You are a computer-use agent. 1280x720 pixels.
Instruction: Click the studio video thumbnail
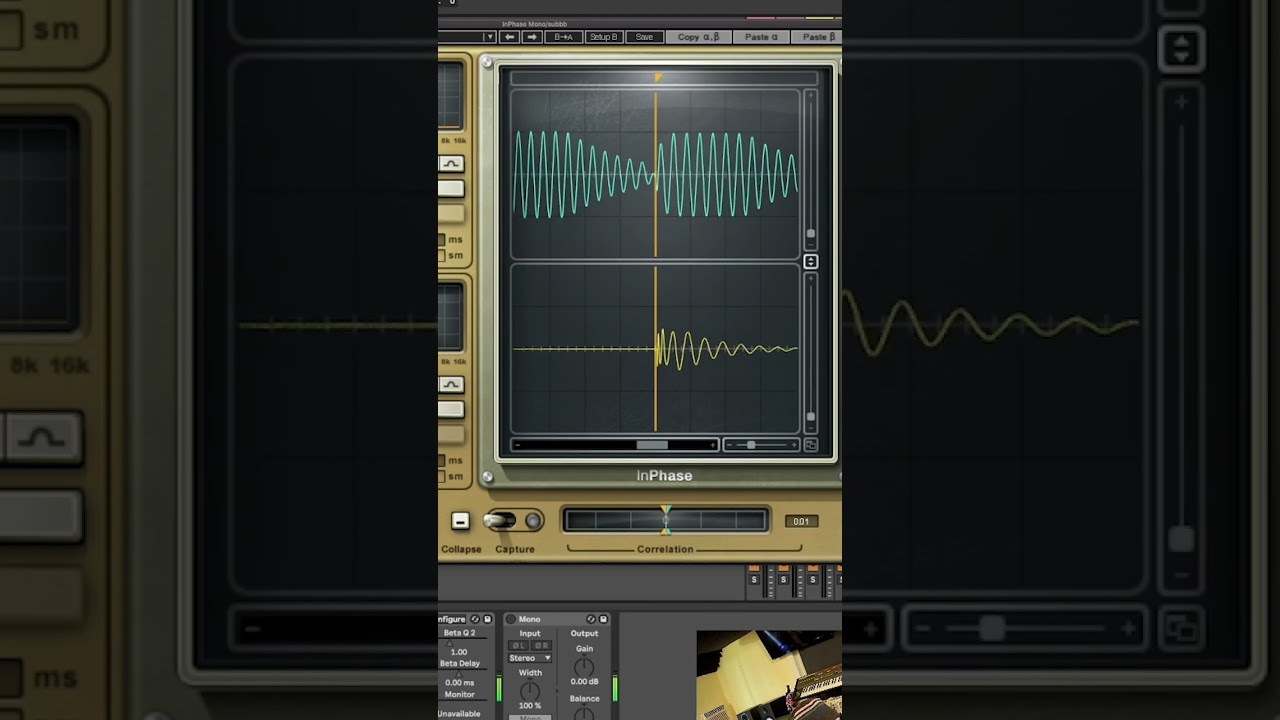tap(769, 675)
